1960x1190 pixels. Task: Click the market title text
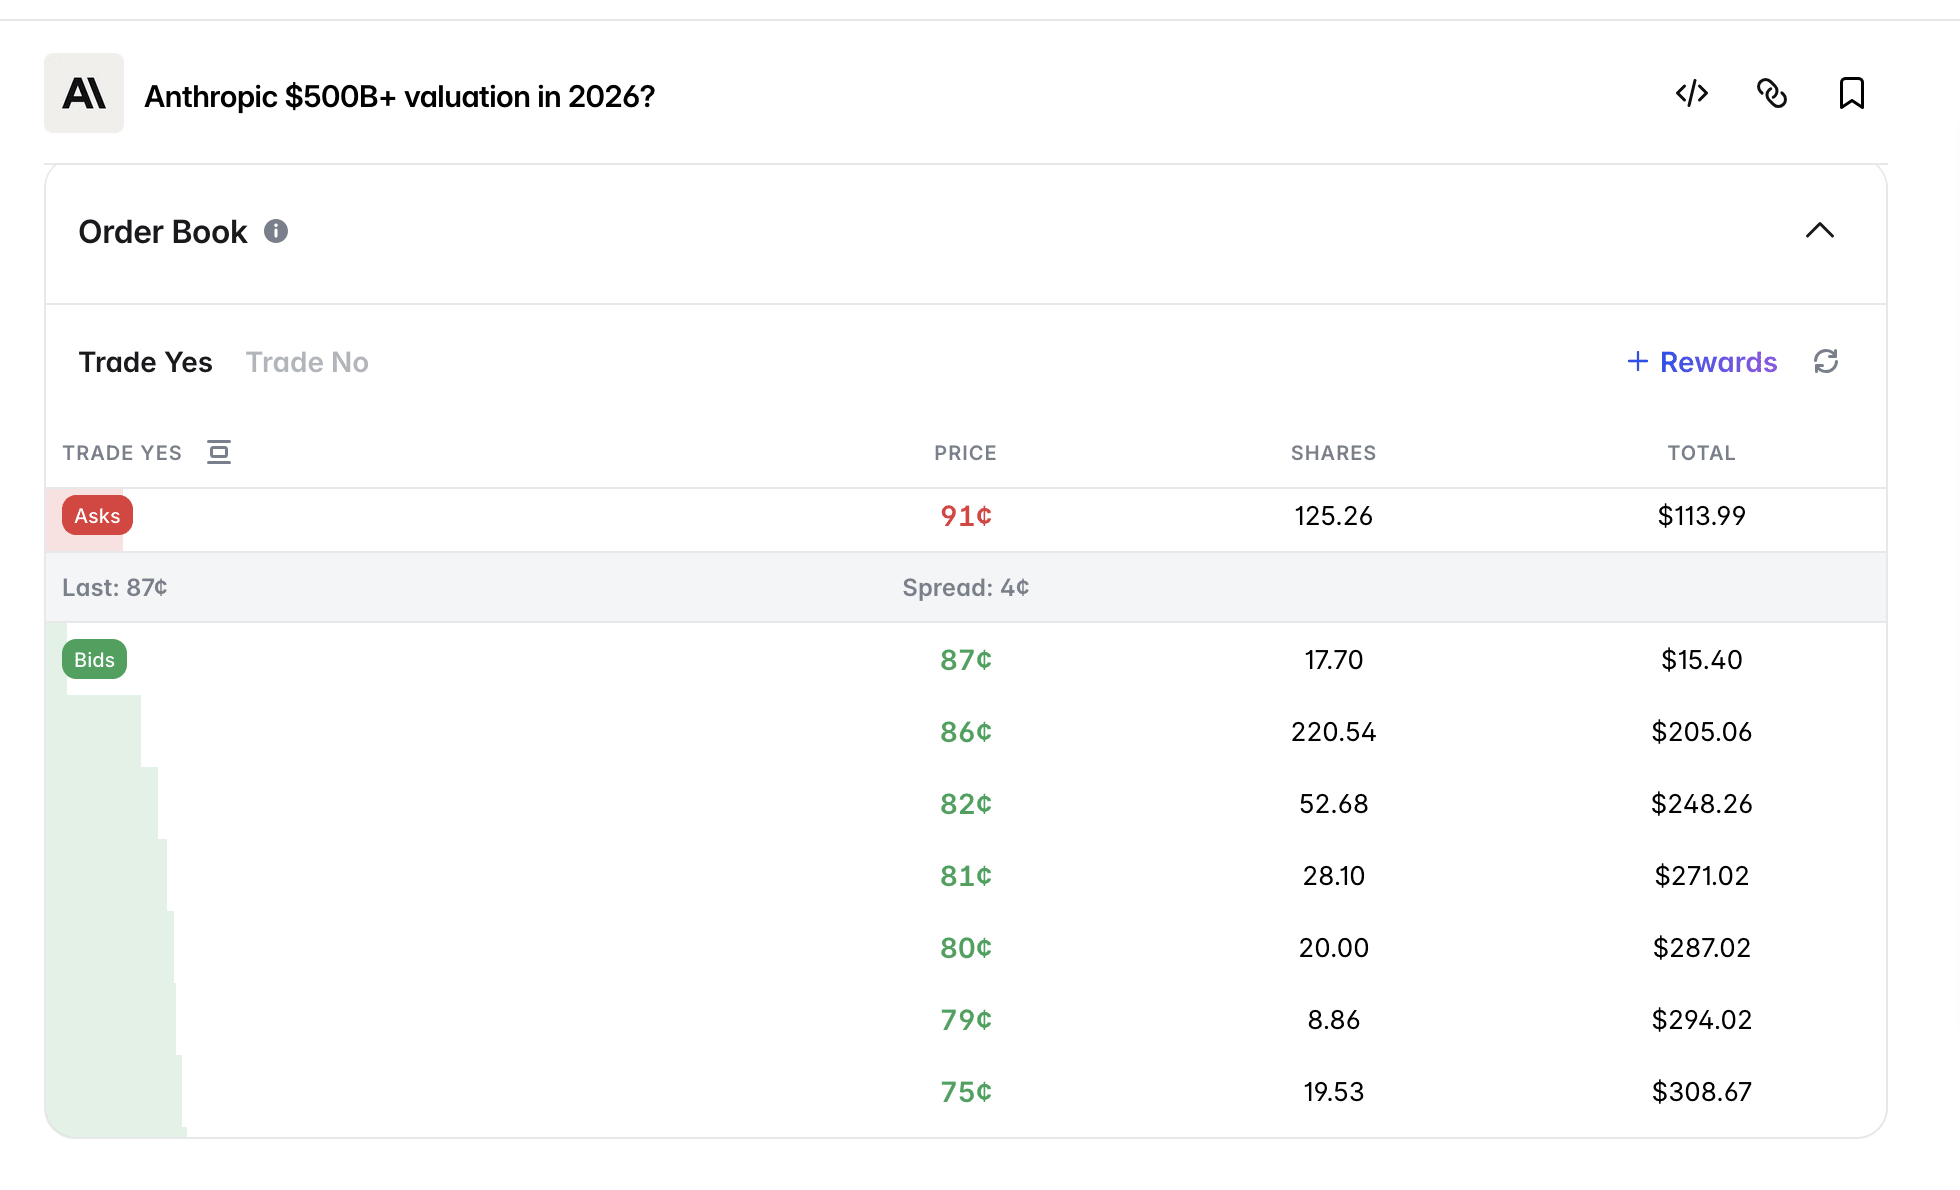coord(399,97)
